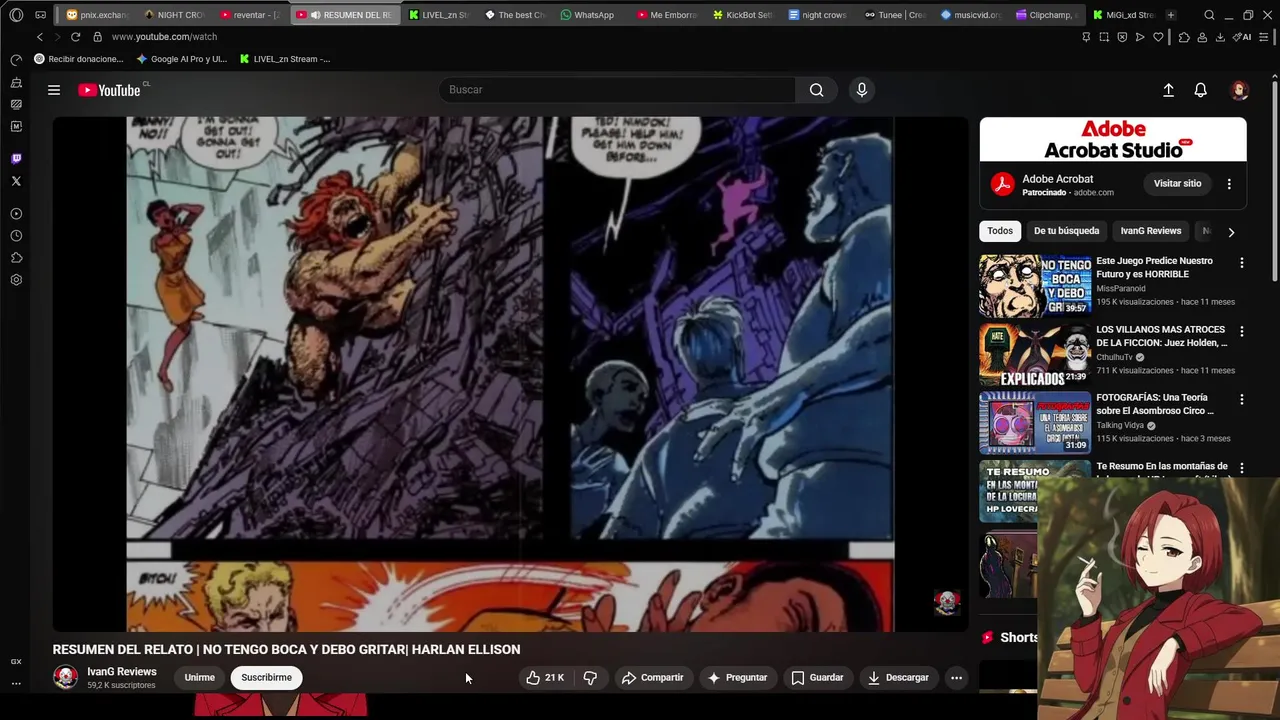The image size is (1280, 720).
Task: Switch to the WhatsApp browser tab
Action: pos(588,15)
